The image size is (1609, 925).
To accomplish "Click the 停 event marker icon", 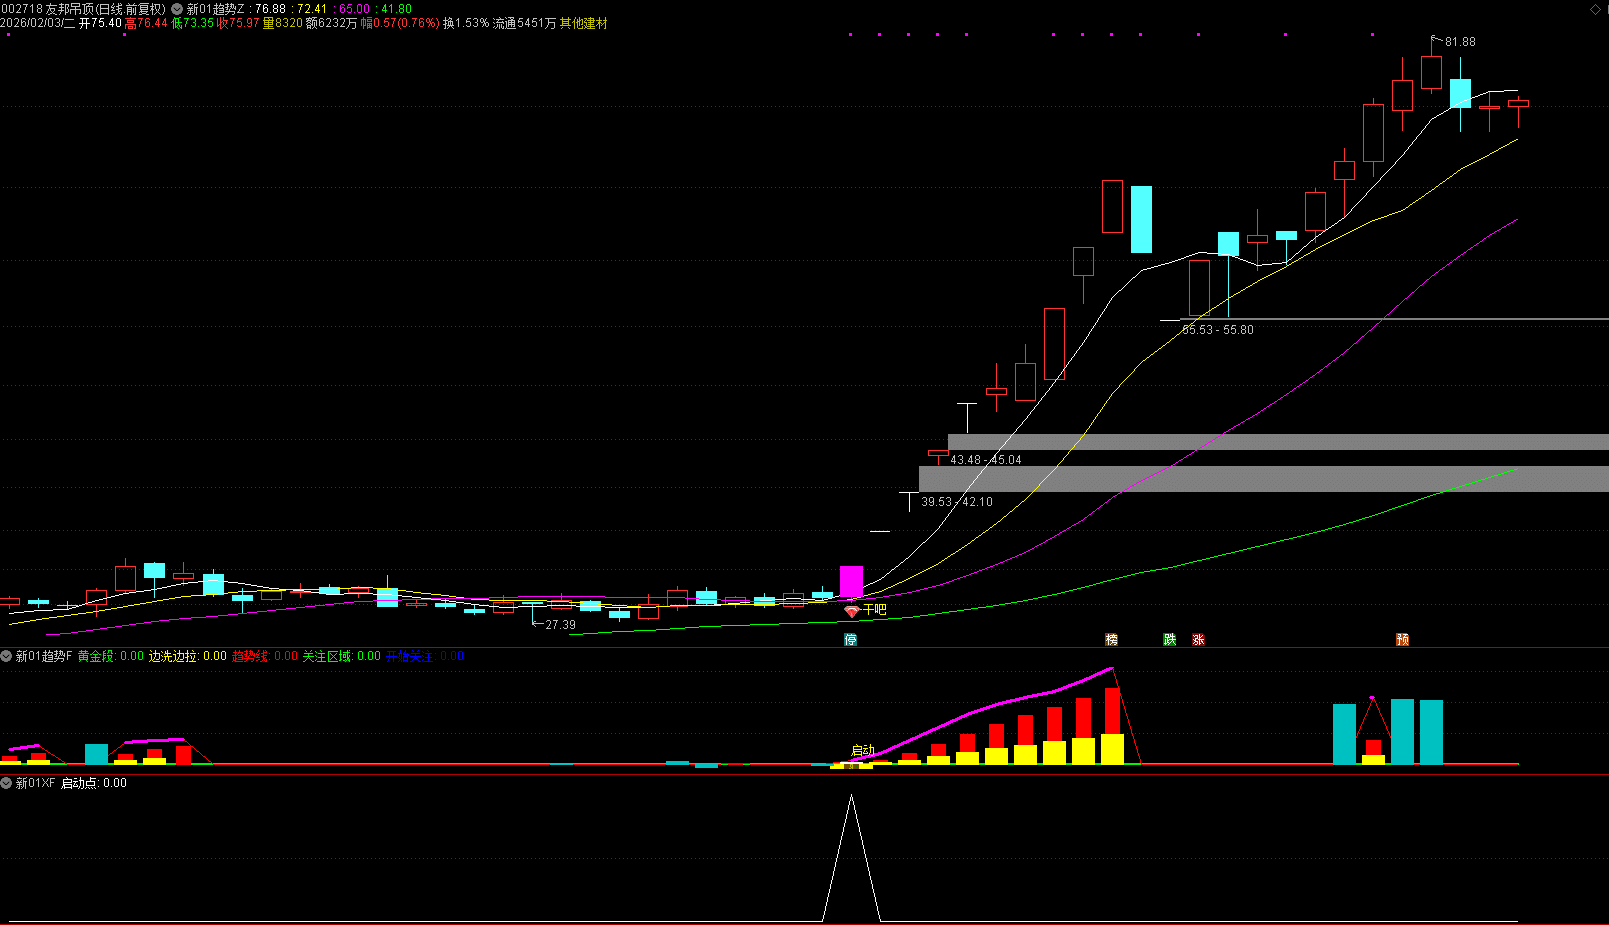I will click(x=850, y=640).
